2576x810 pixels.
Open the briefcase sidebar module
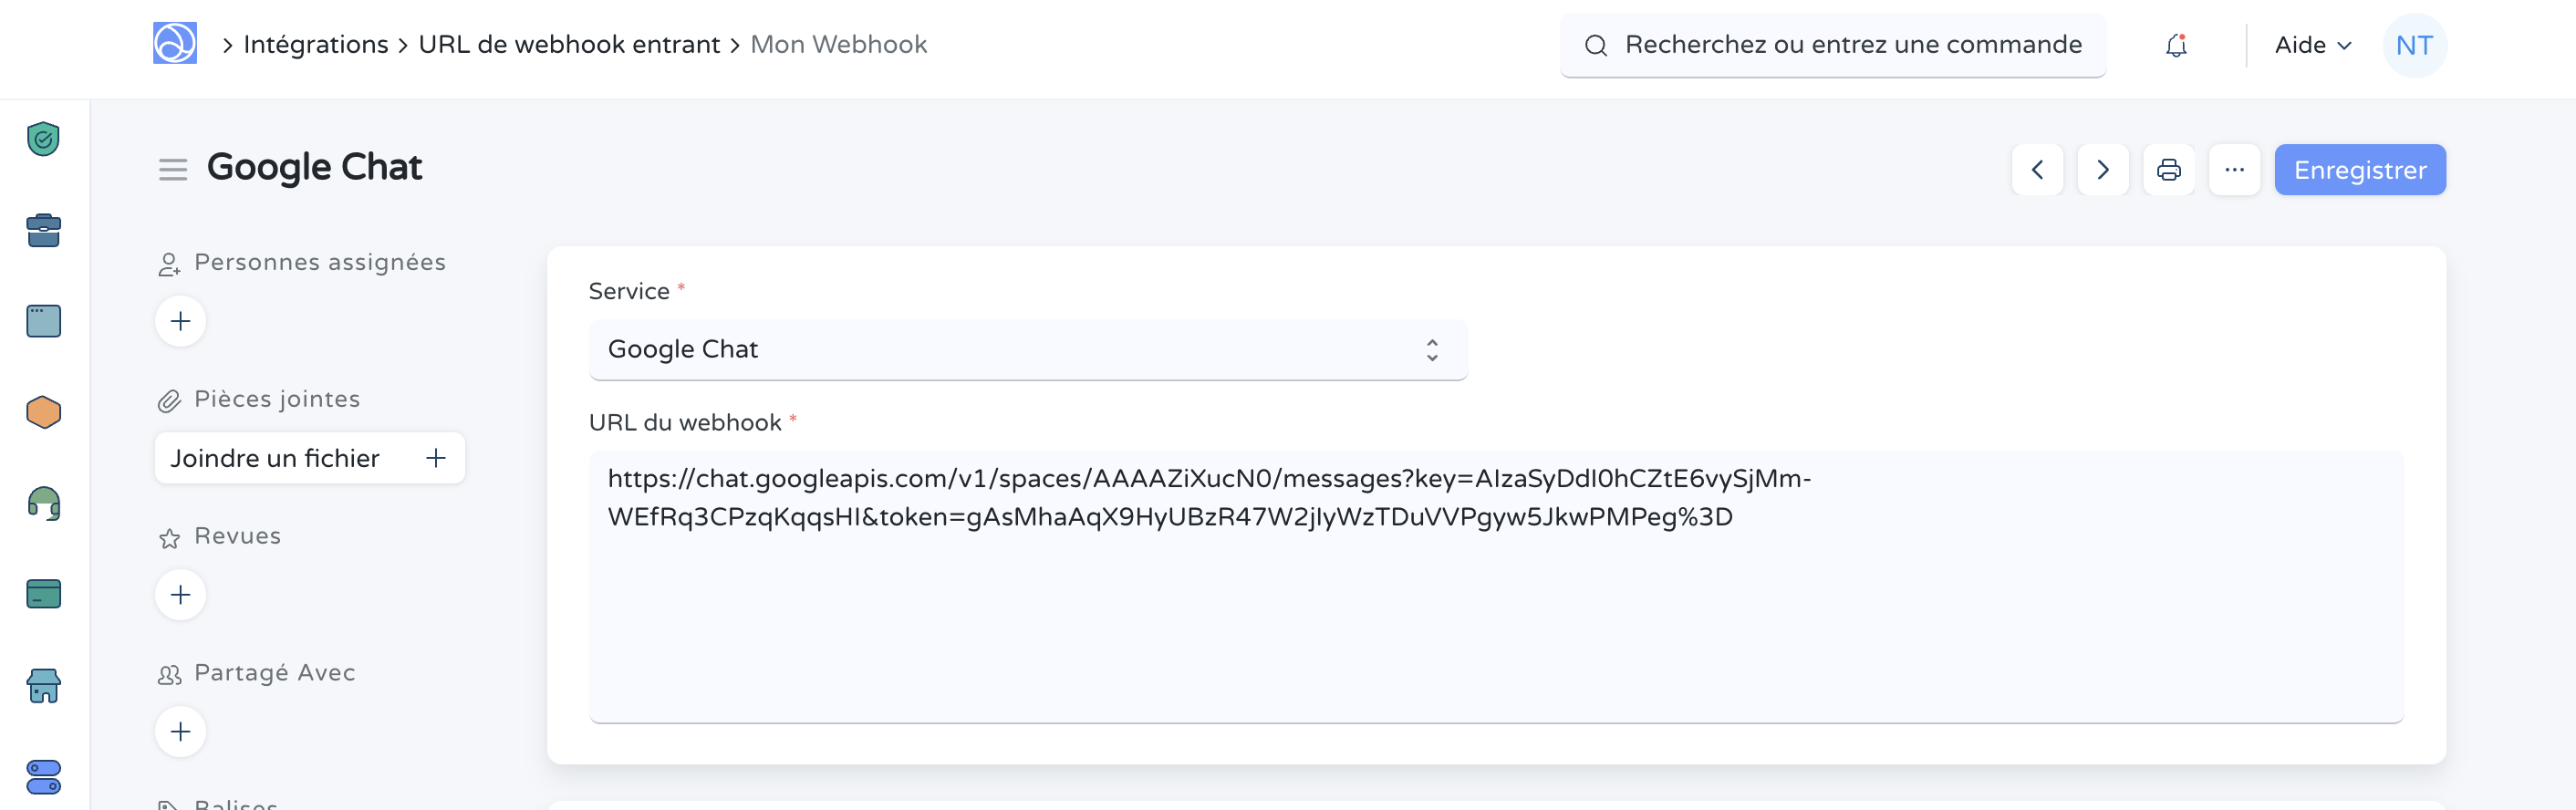(x=43, y=230)
